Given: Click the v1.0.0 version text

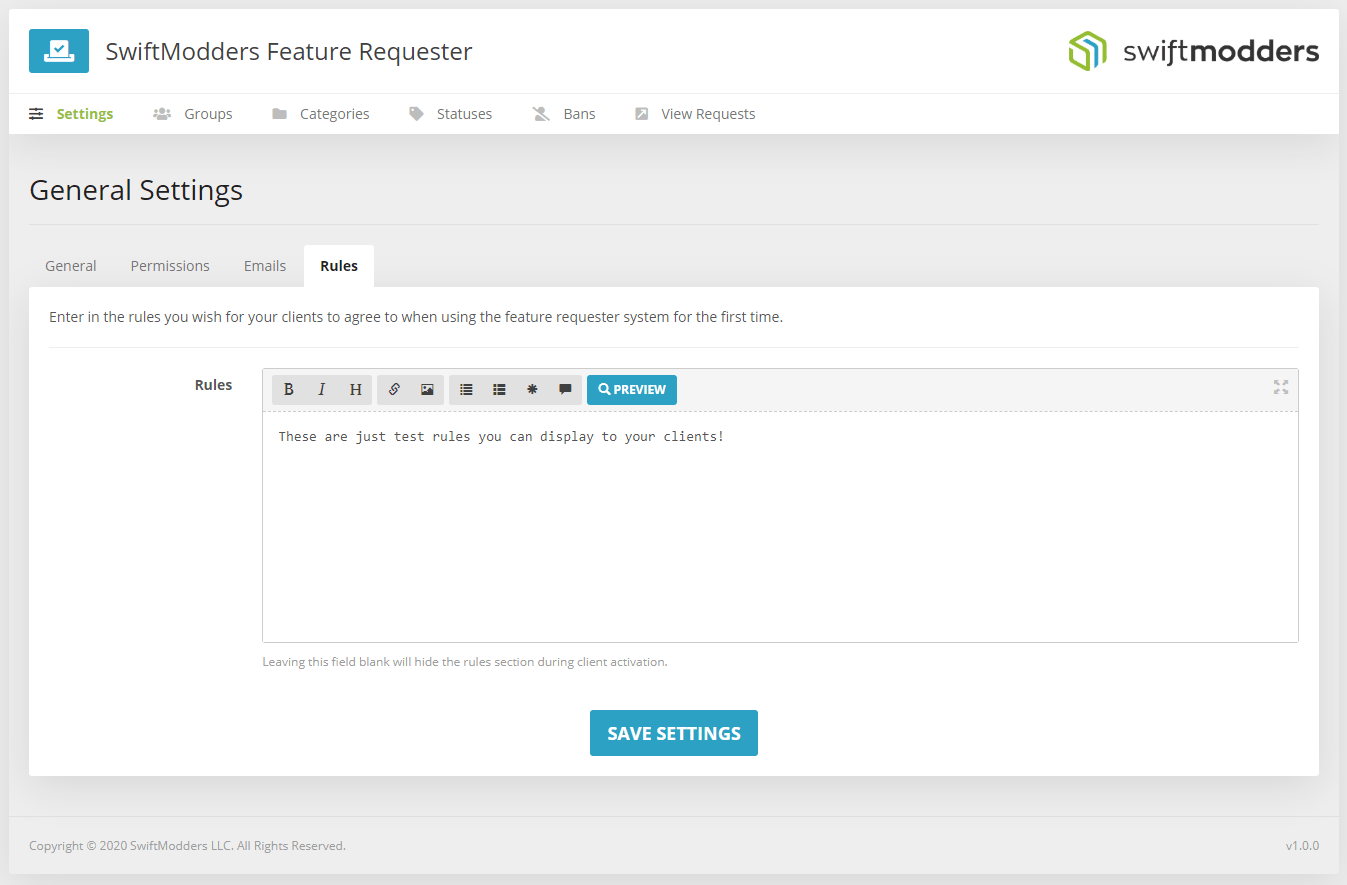Looking at the screenshot, I should coord(1302,846).
